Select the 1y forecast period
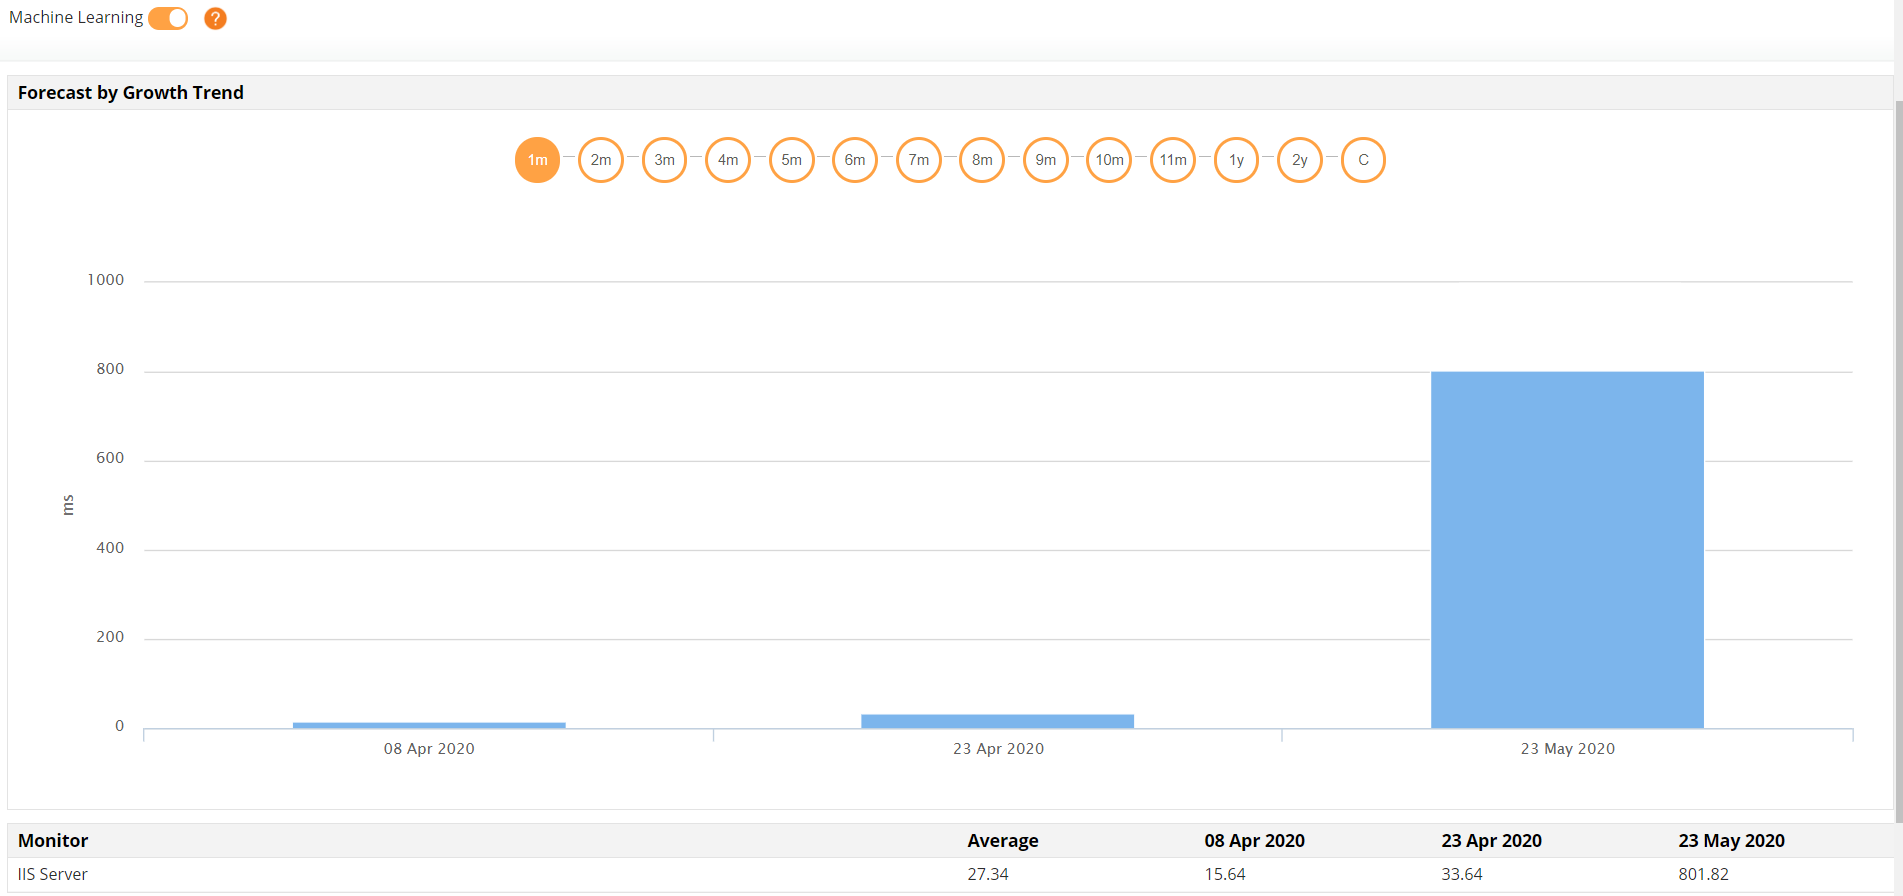The image size is (1903, 896). click(1236, 160)
